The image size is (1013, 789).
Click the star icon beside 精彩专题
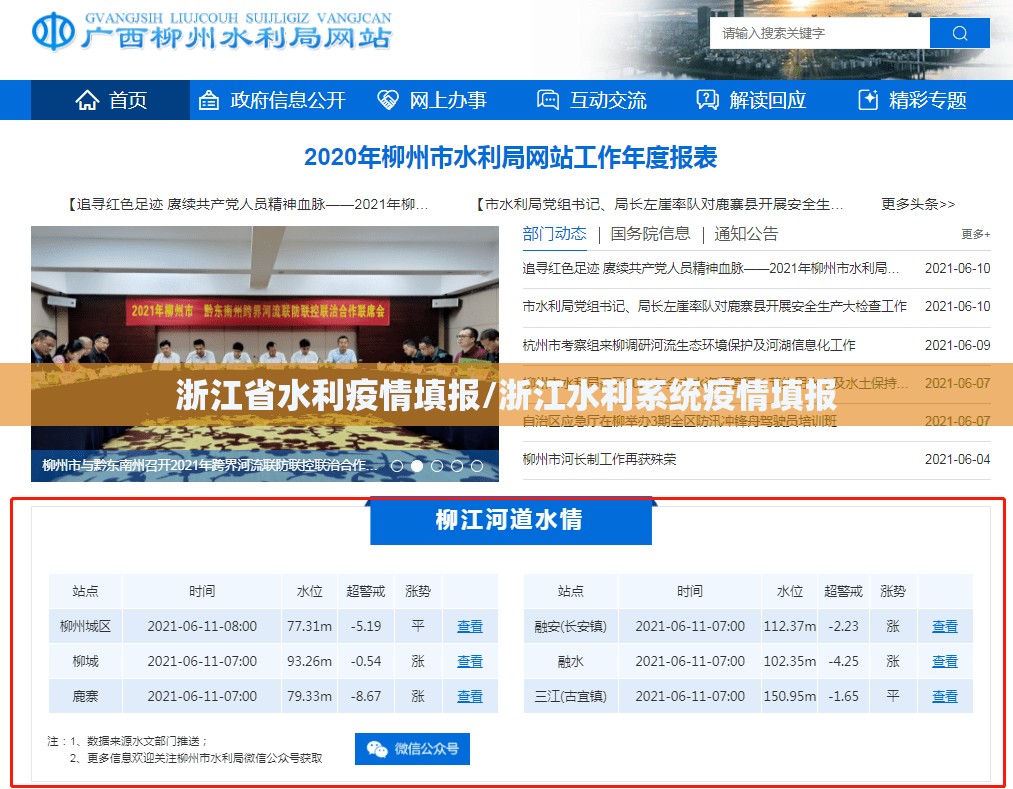click(868, 100)
